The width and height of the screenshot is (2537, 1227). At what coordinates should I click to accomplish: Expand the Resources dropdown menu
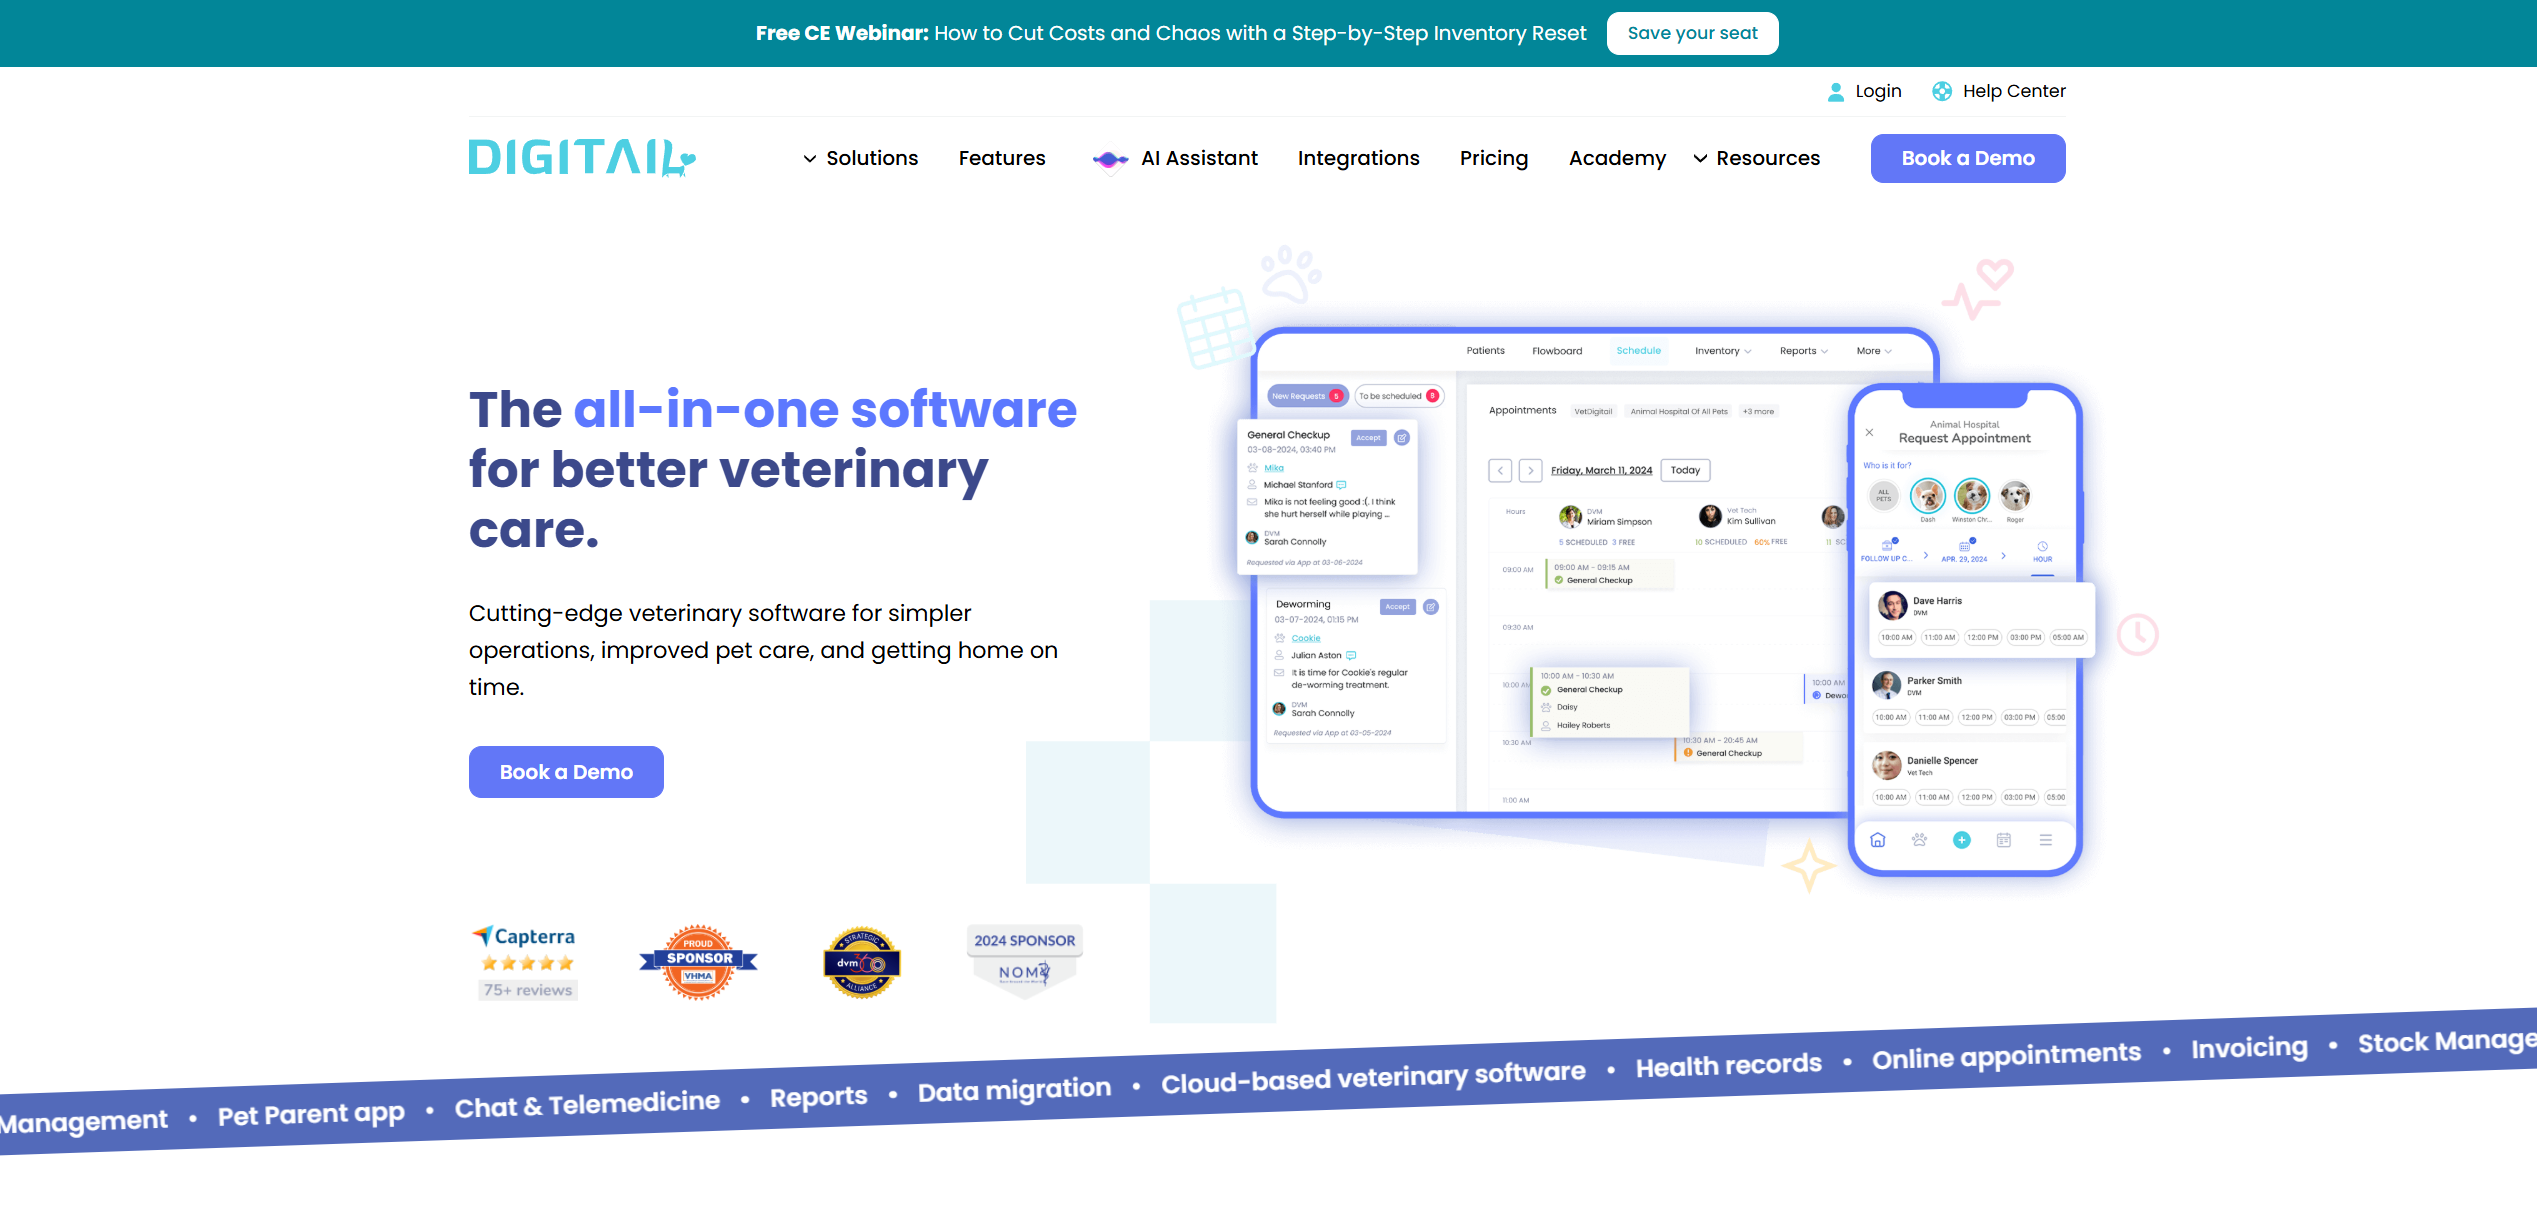pos(1757,158)
